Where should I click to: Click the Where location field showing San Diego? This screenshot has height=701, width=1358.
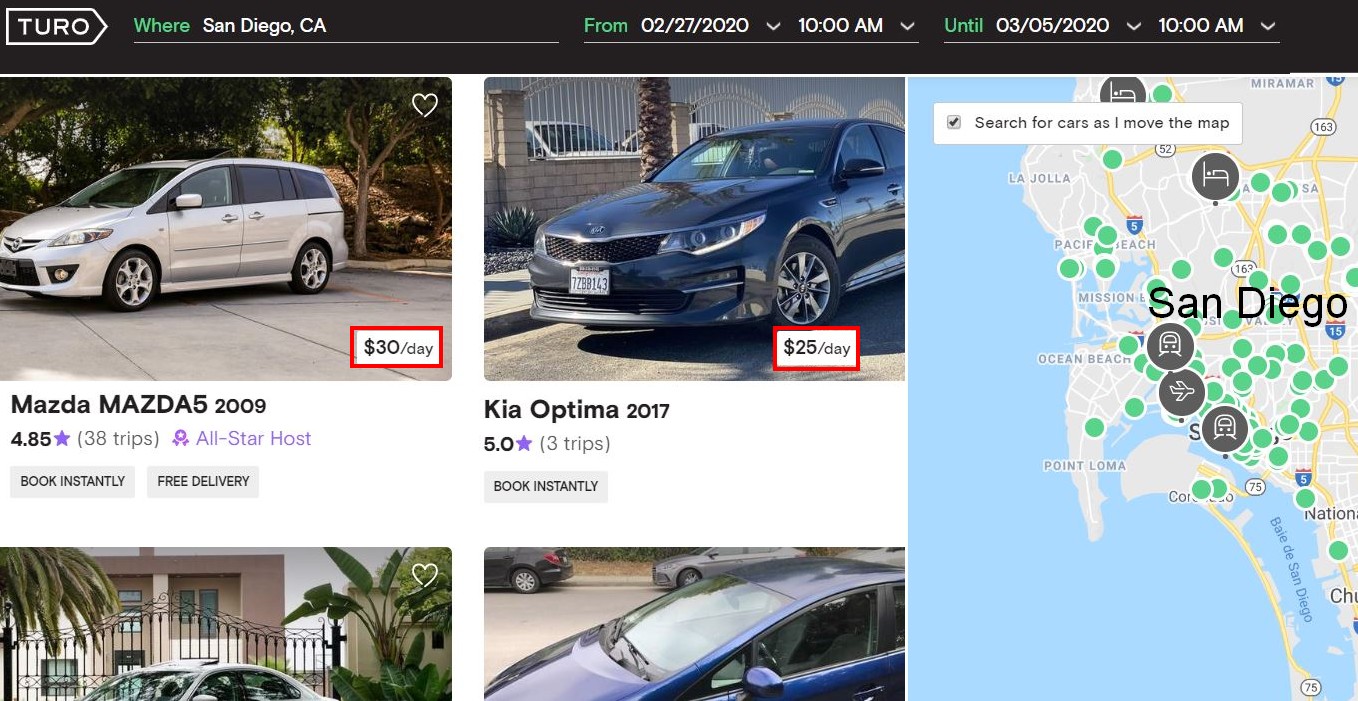tap(378, 26)
